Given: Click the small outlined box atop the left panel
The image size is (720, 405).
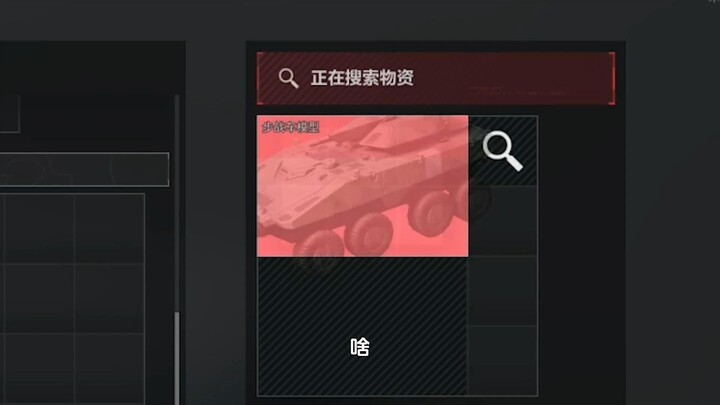Looking at the screenshot, I should tap(10, 113).
